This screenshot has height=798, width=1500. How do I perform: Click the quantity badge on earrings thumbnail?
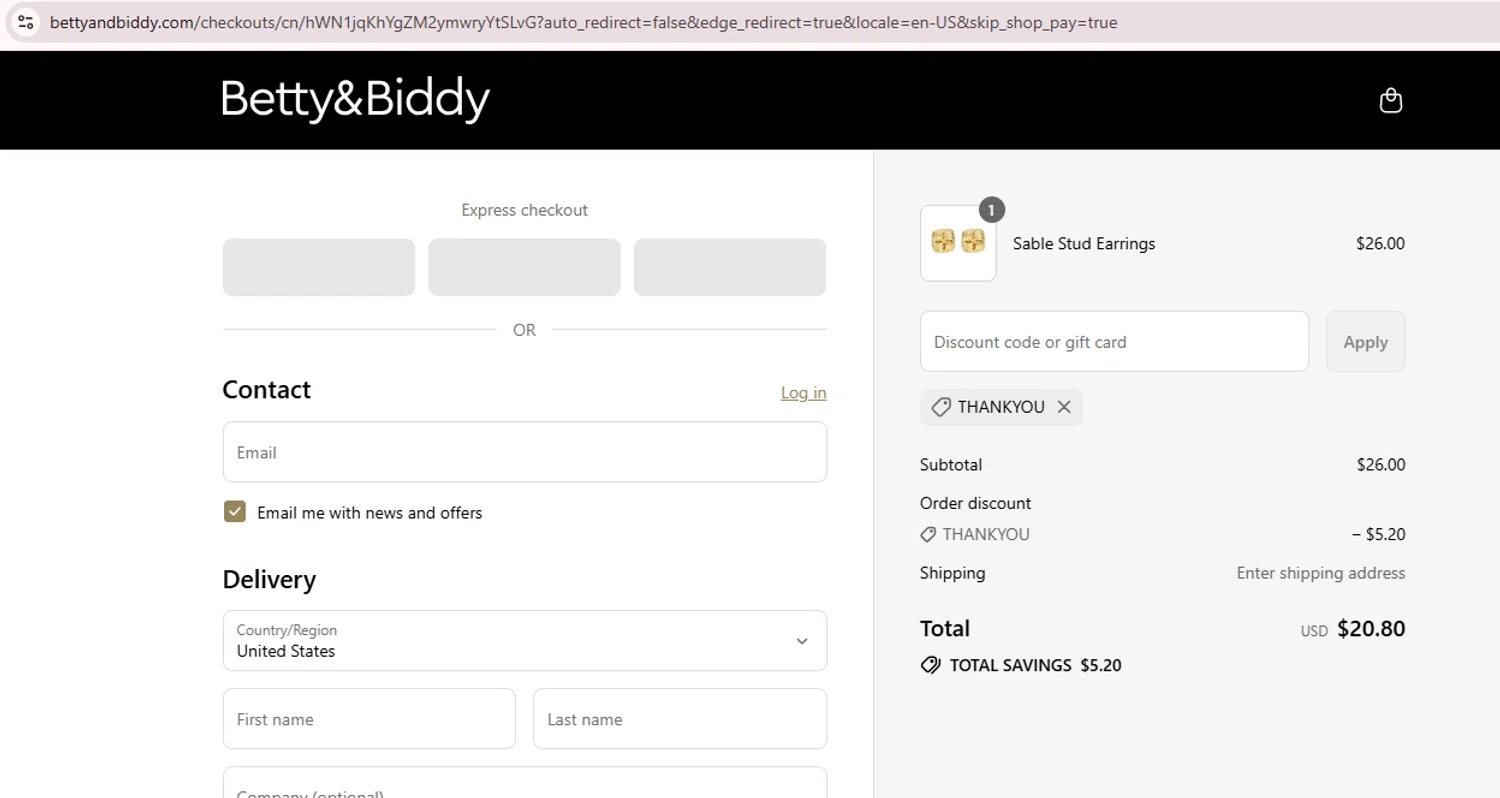991,210
